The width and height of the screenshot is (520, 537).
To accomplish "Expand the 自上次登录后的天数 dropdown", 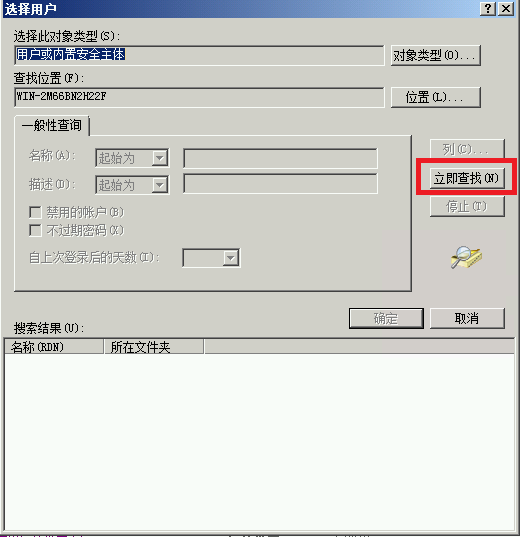I will click(211, 258).
